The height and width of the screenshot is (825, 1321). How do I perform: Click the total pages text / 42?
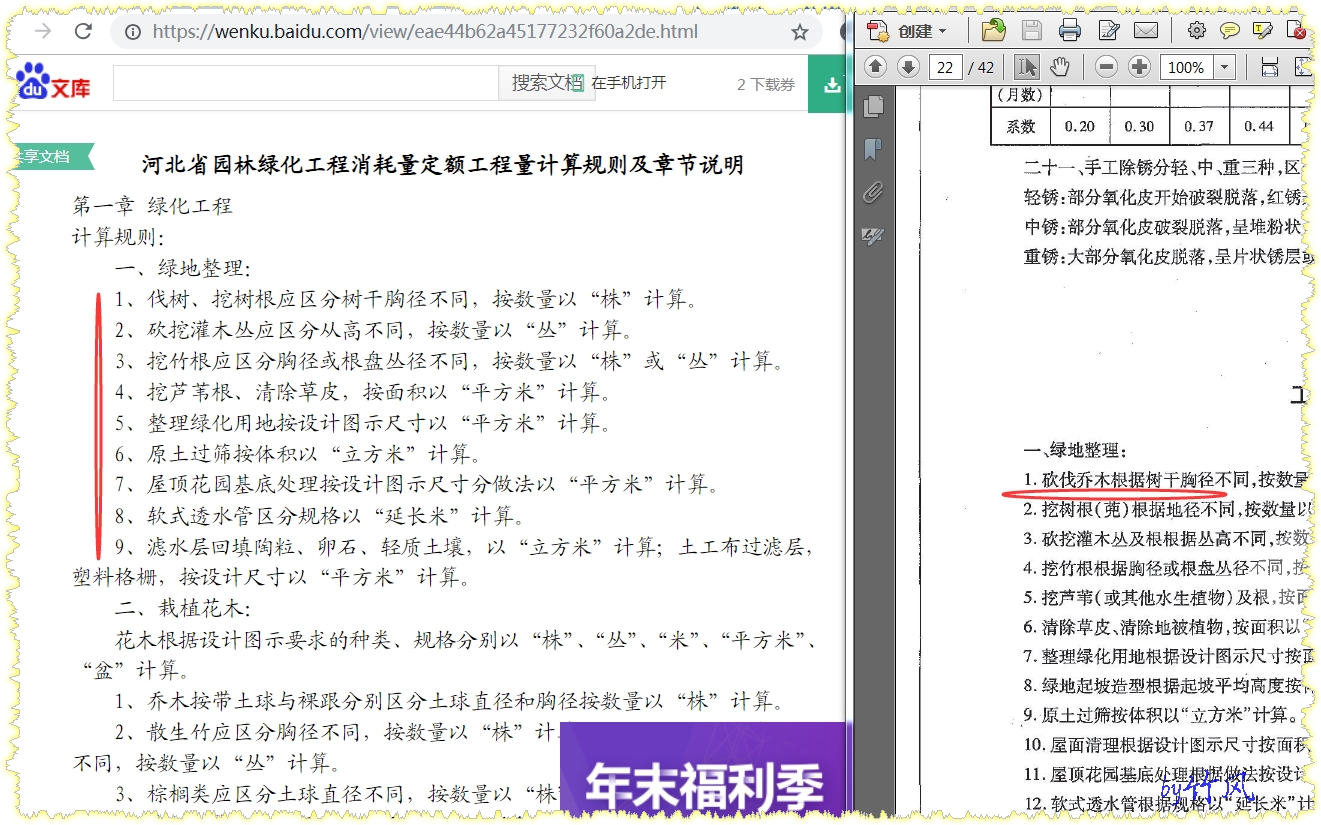(982, 68)
